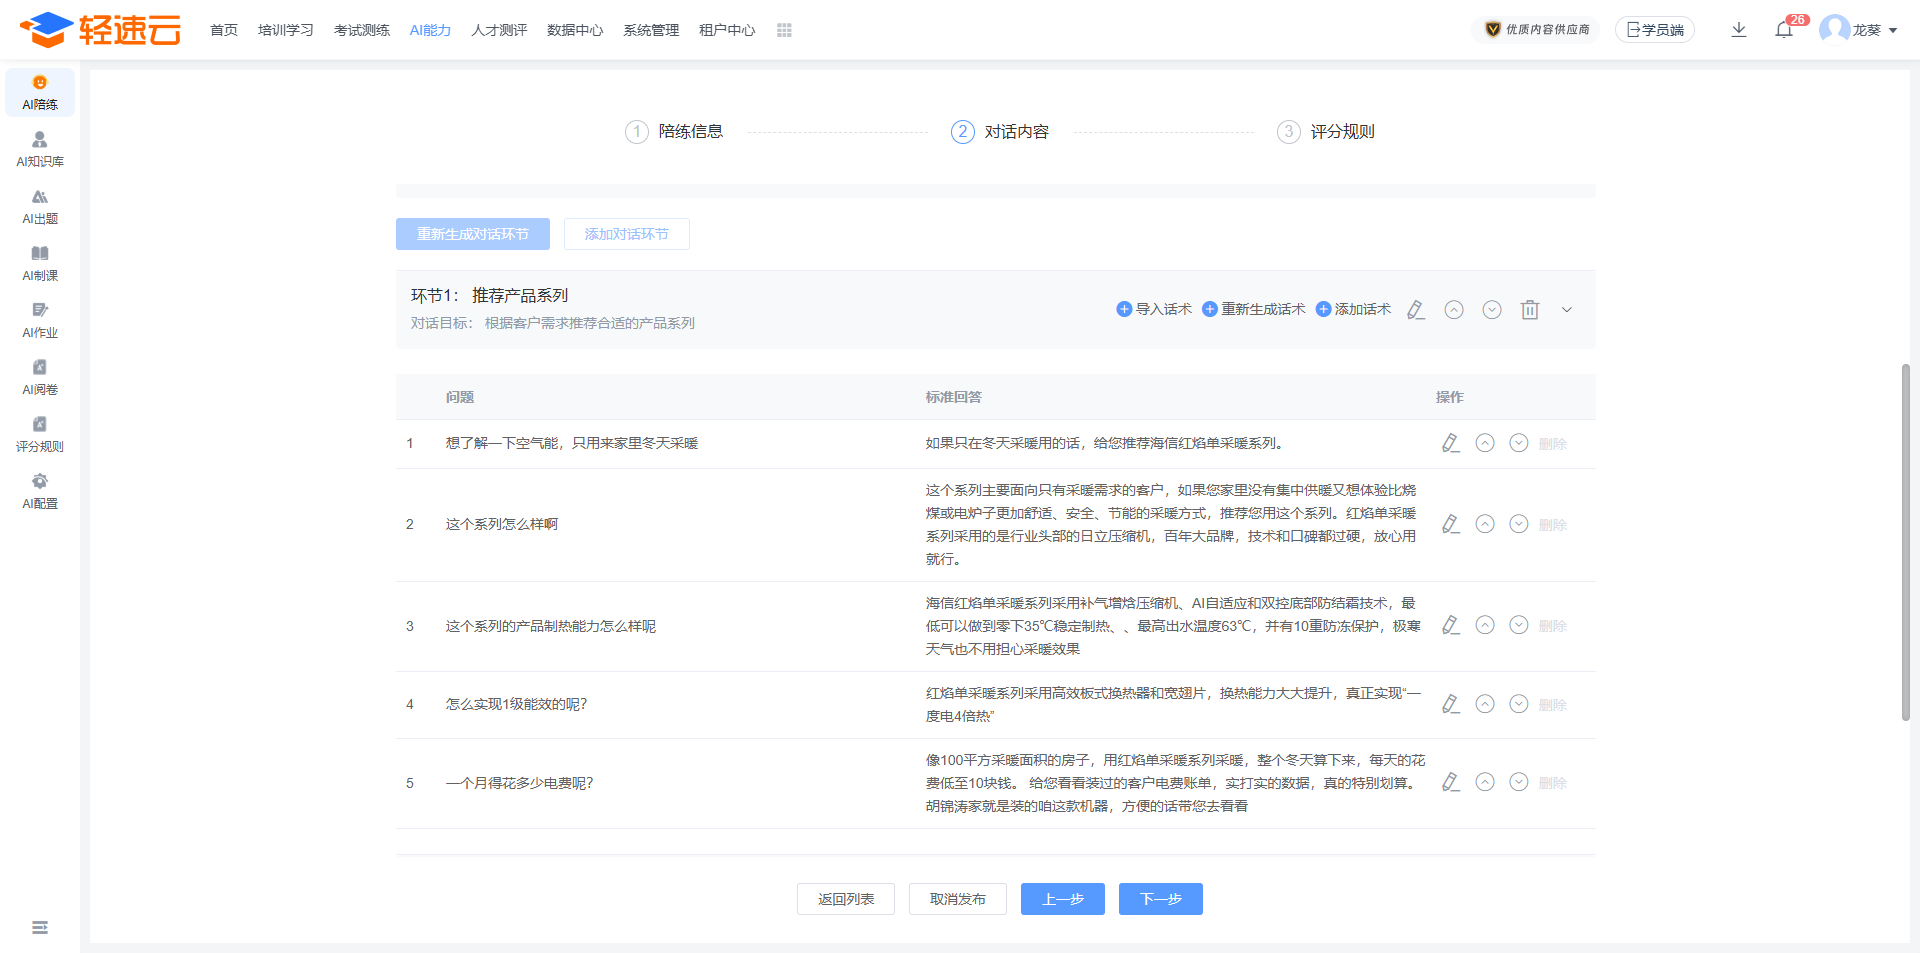Screen dimensions: 1920x953
Task: Move row 3 down with arrow icon
Action: (x=1518, y=625)
